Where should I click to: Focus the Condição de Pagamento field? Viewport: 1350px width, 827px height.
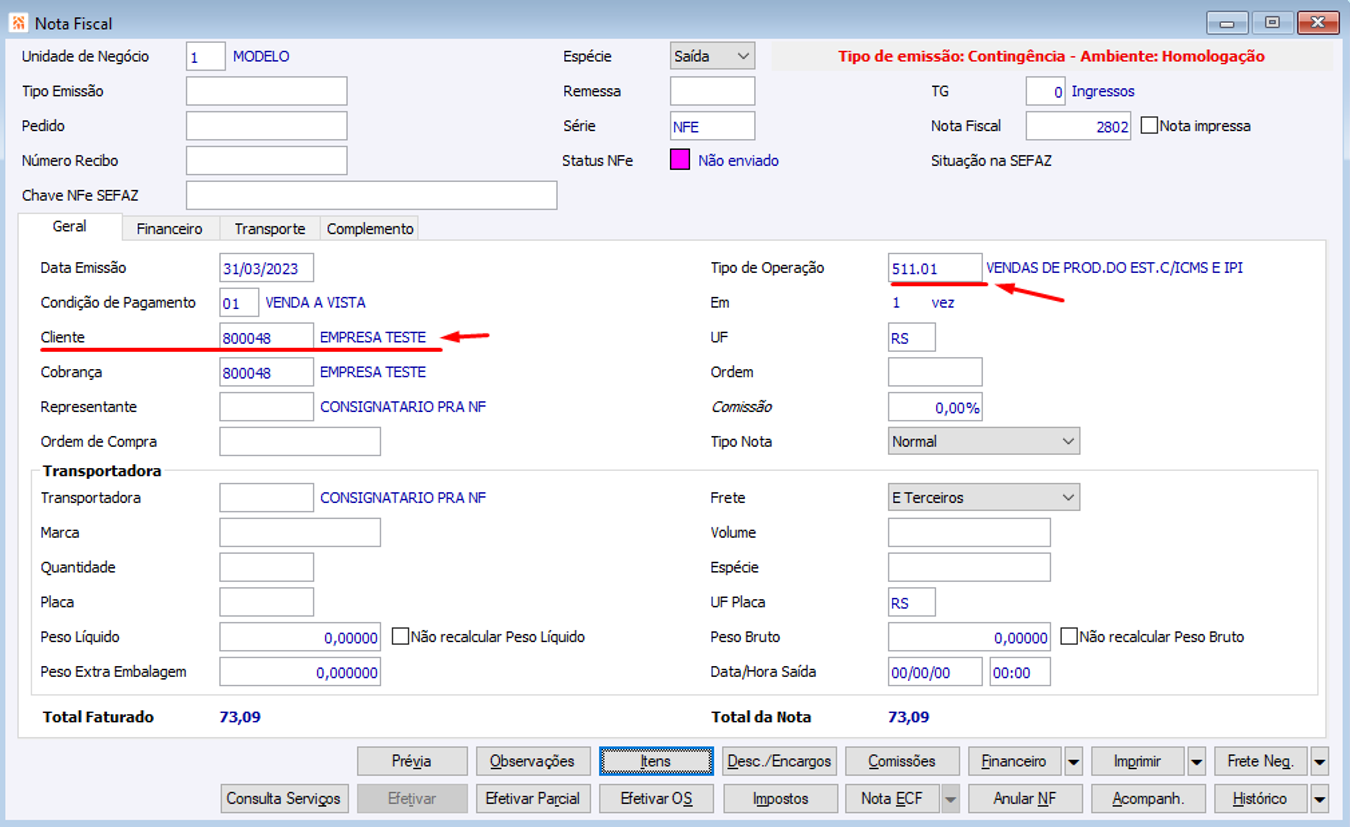click(x=239, y=302)
